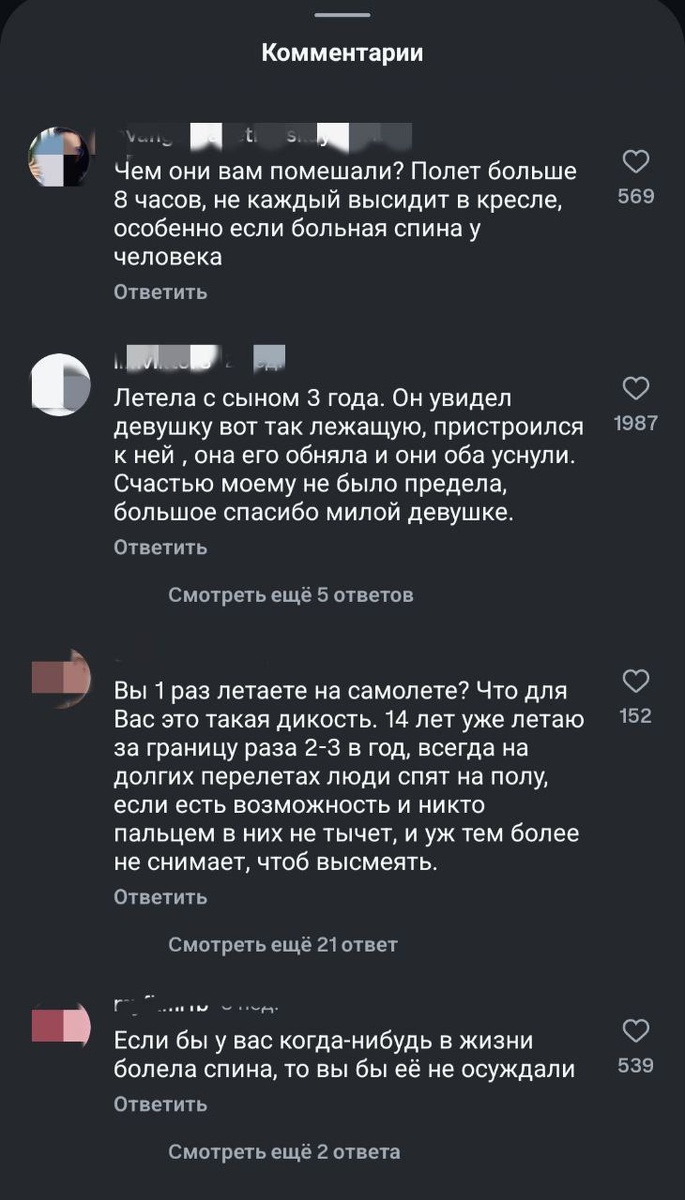Tap the drag handle above the header
Viewport: 685px width, 1200px height.
pos(342,16)
